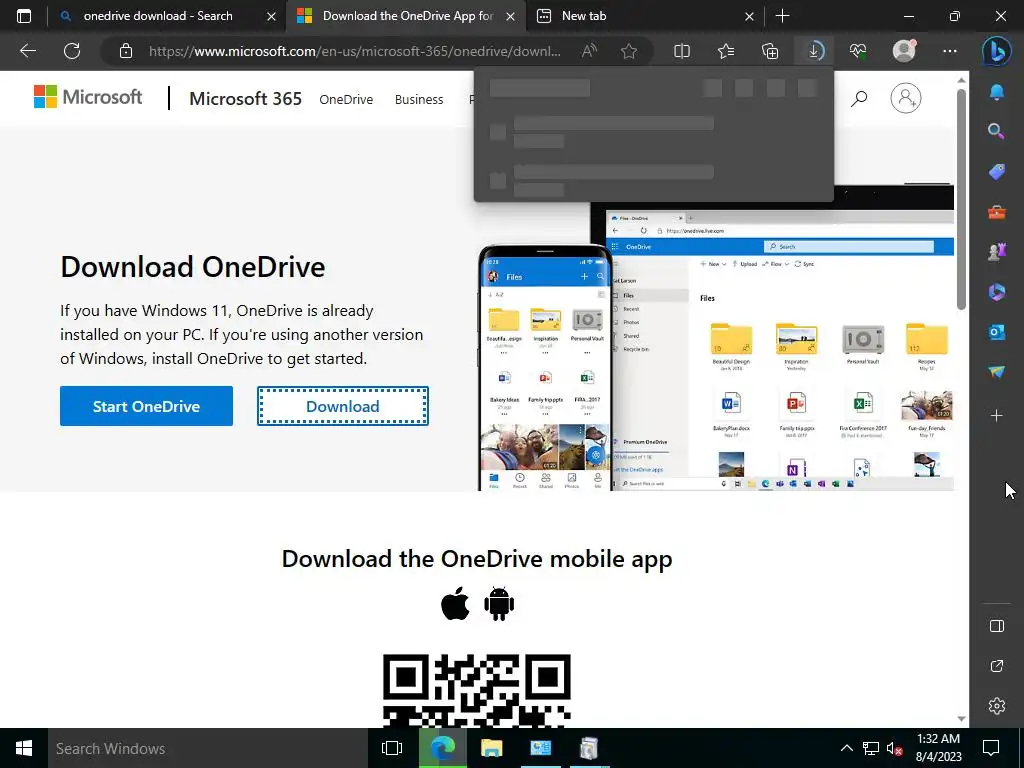Show hidden system tray icons chevron

click(x=846, y=748)
